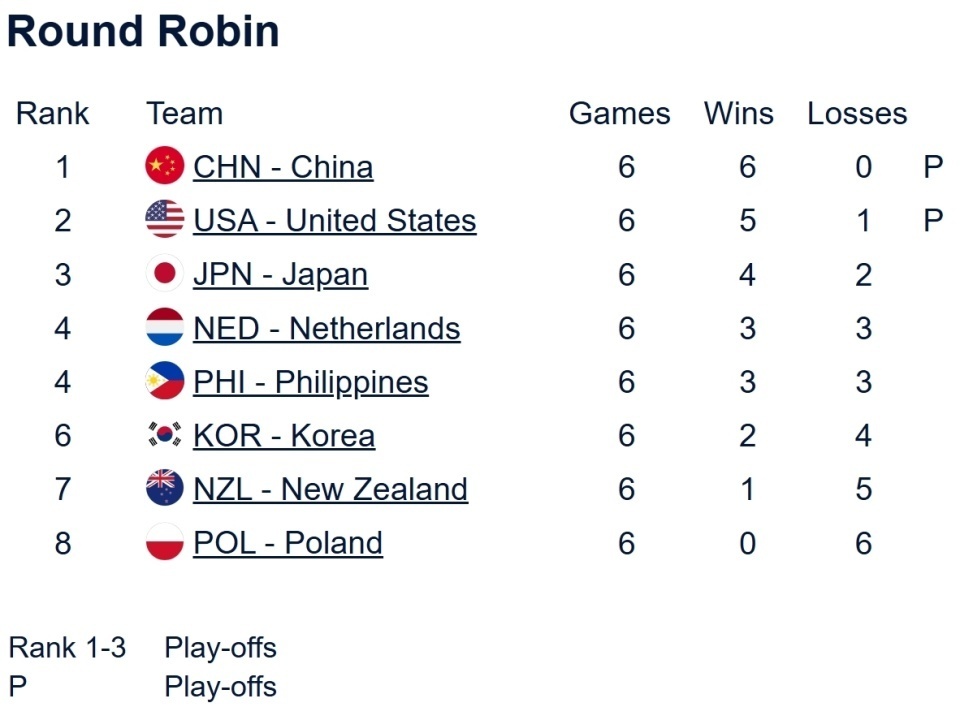Click the Losses column header
Image resolution: width=960 pixels, height=720 pixels.
coord(857,113)
